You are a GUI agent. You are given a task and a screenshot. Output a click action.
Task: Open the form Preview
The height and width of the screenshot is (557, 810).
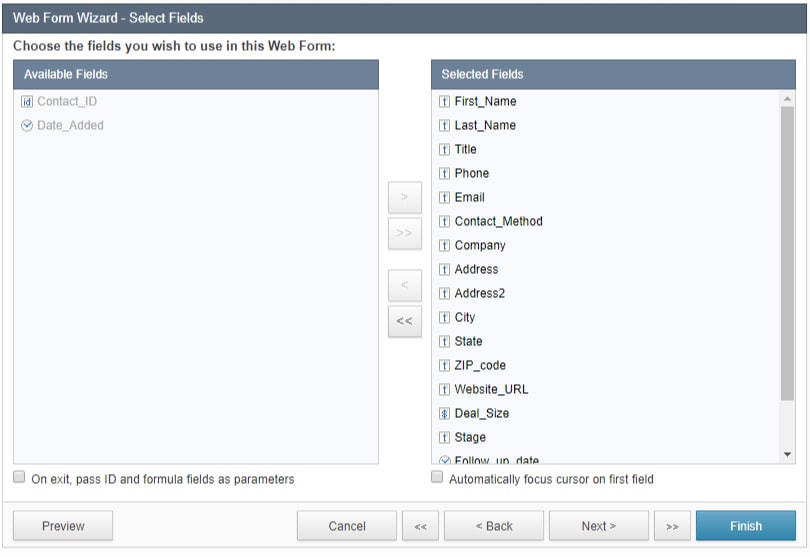coord(63,526)
